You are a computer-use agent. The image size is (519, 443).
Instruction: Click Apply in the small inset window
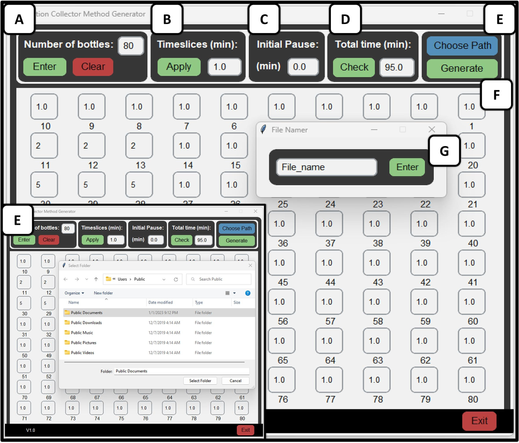(x=93, y=240)
